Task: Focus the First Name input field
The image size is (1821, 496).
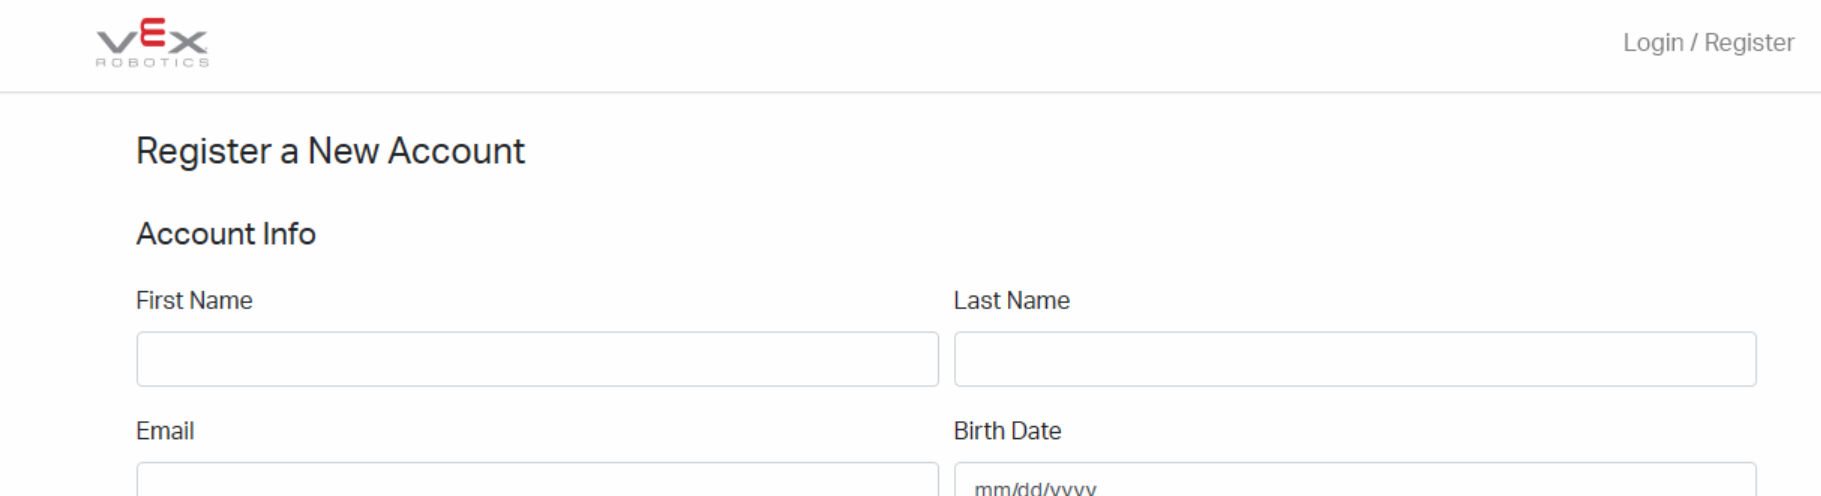Action: click(537, 359)
